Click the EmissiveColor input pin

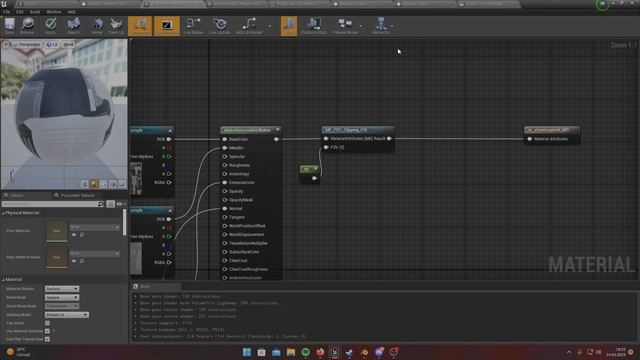click(225, 182)
